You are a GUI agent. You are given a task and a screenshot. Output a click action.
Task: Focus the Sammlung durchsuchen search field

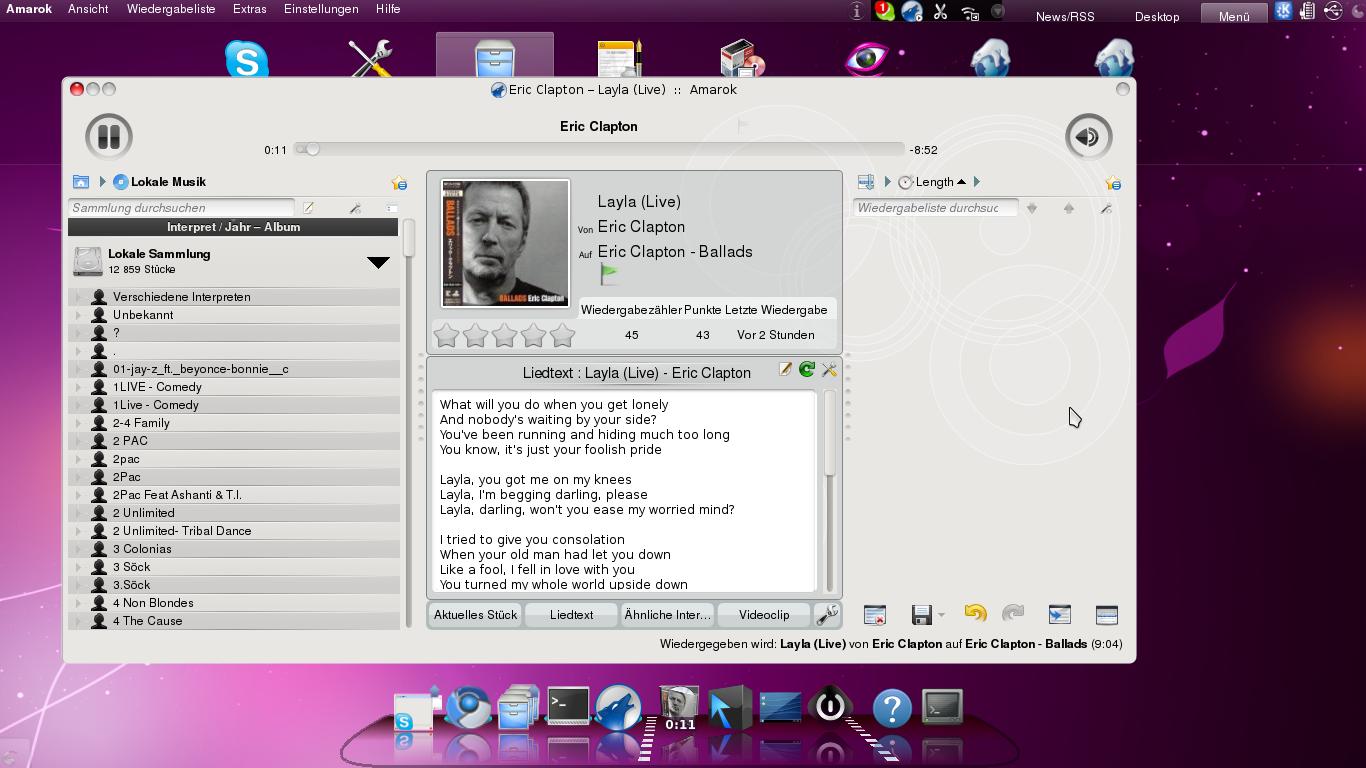click(181, 208)
